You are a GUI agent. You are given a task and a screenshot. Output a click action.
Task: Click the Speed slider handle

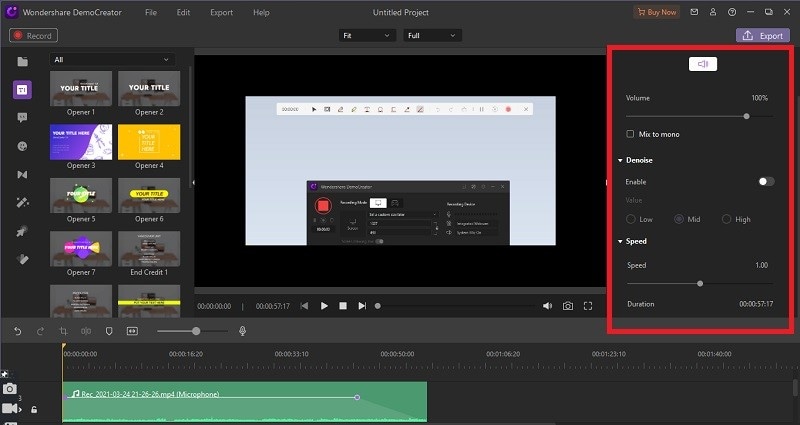coord(700,284)
